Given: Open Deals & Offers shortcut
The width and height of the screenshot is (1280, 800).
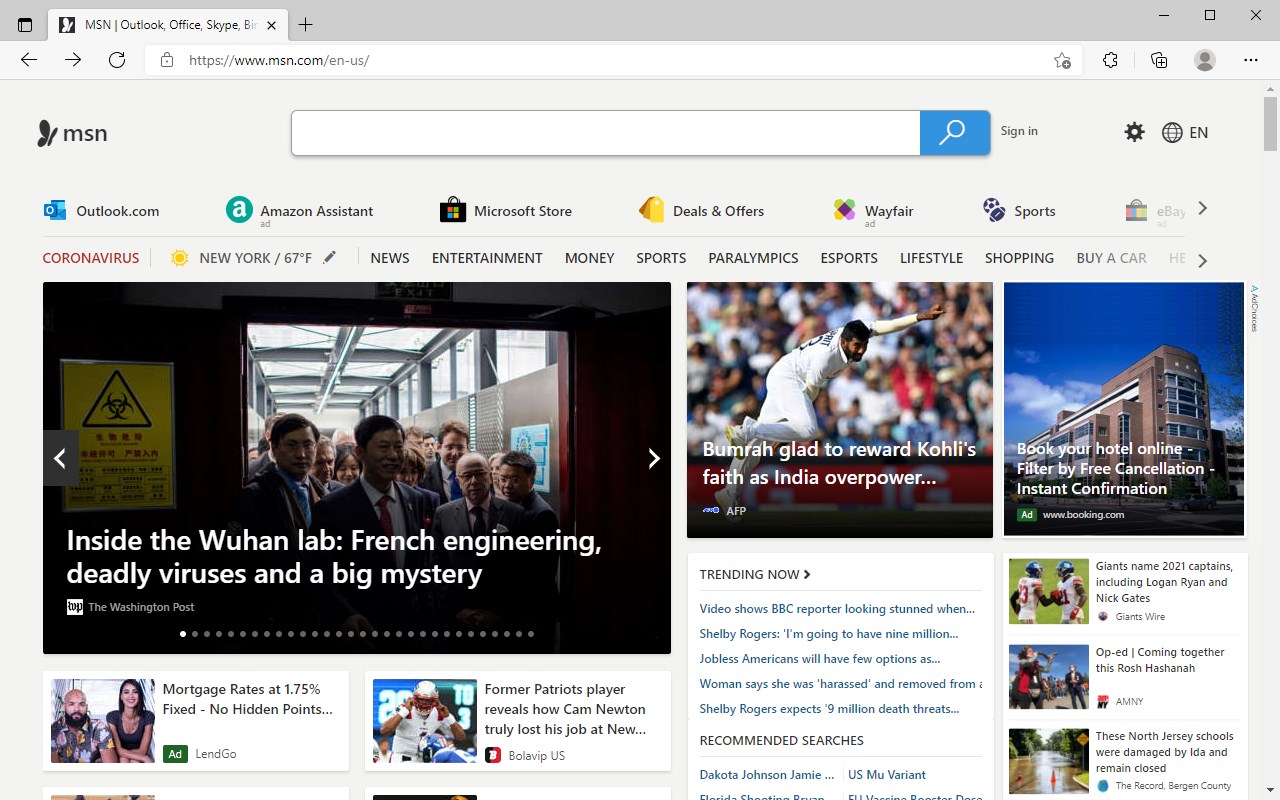Looking at the screenshot, I should (702, 211).
